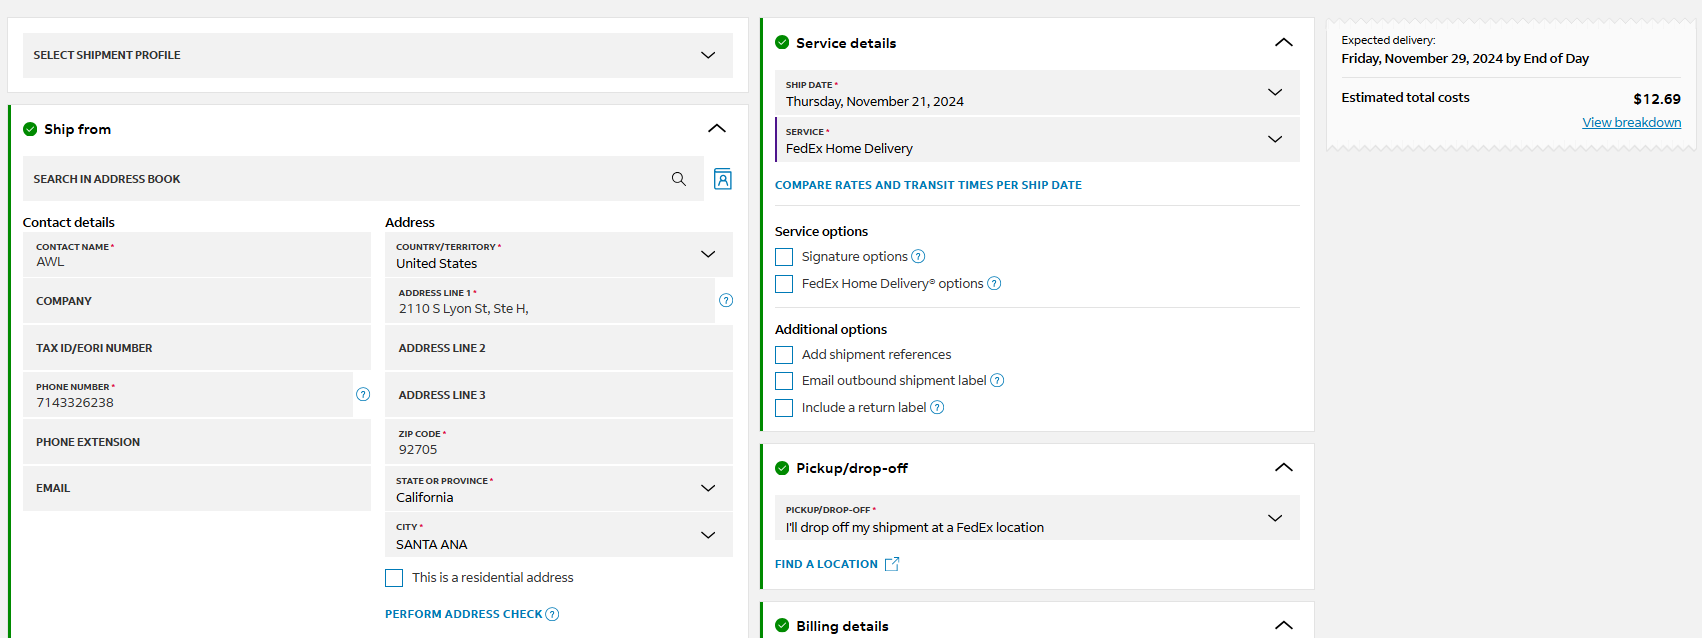This screenshot has width=1702, height=638.
Task: Open help for Include a return label
Action: [937, 407]
